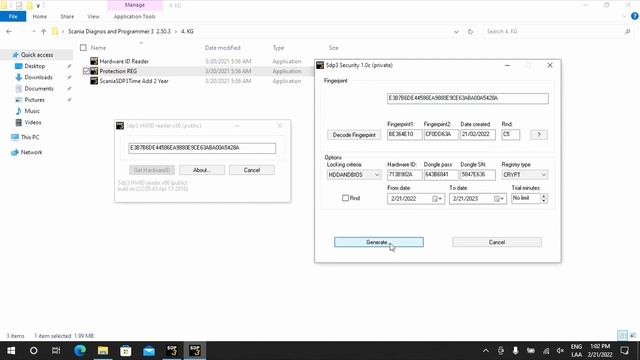The image size is (640, 360).
Task: Open Quick access in navigation pane
Action: click(37, 55)
